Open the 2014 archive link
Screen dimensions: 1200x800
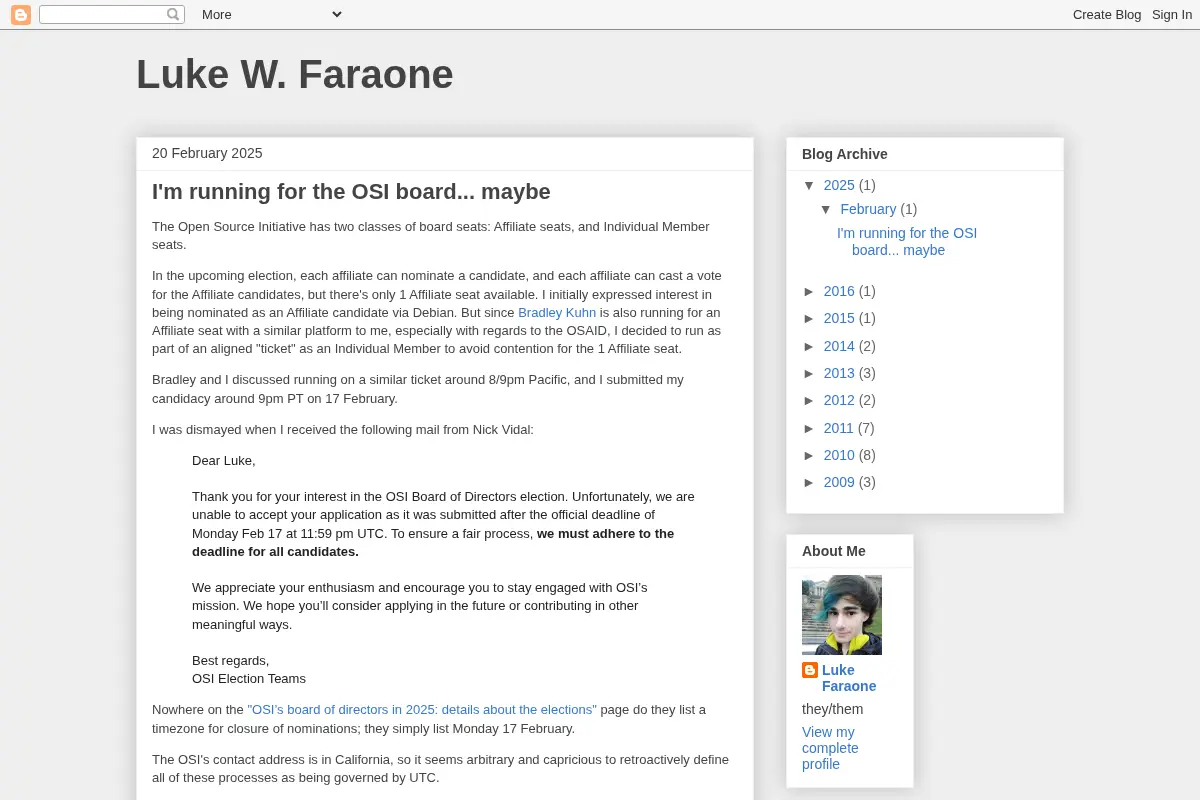839,346
